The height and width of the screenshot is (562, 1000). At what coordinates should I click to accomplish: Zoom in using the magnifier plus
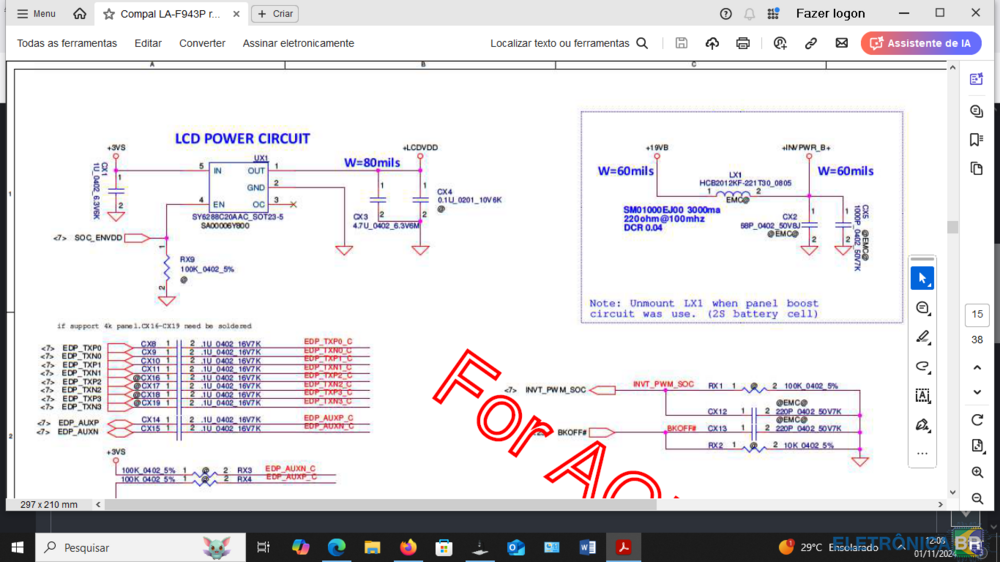pos(977,472)
